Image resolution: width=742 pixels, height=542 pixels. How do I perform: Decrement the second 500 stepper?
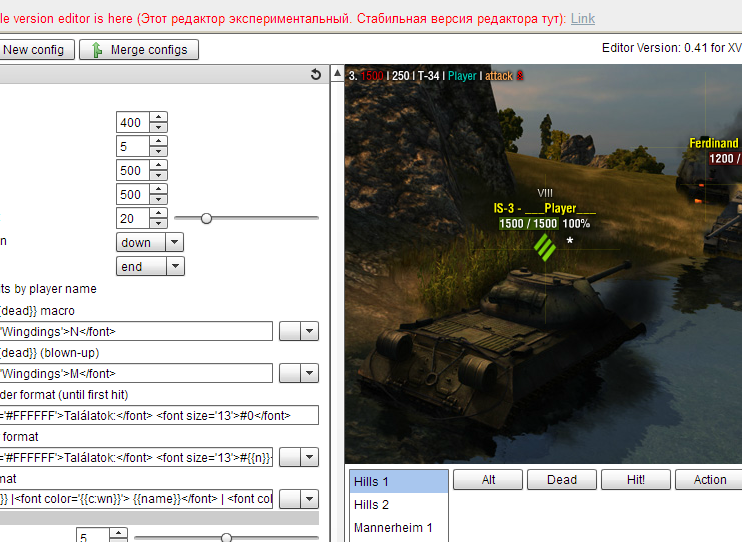(x=159, y=199)
